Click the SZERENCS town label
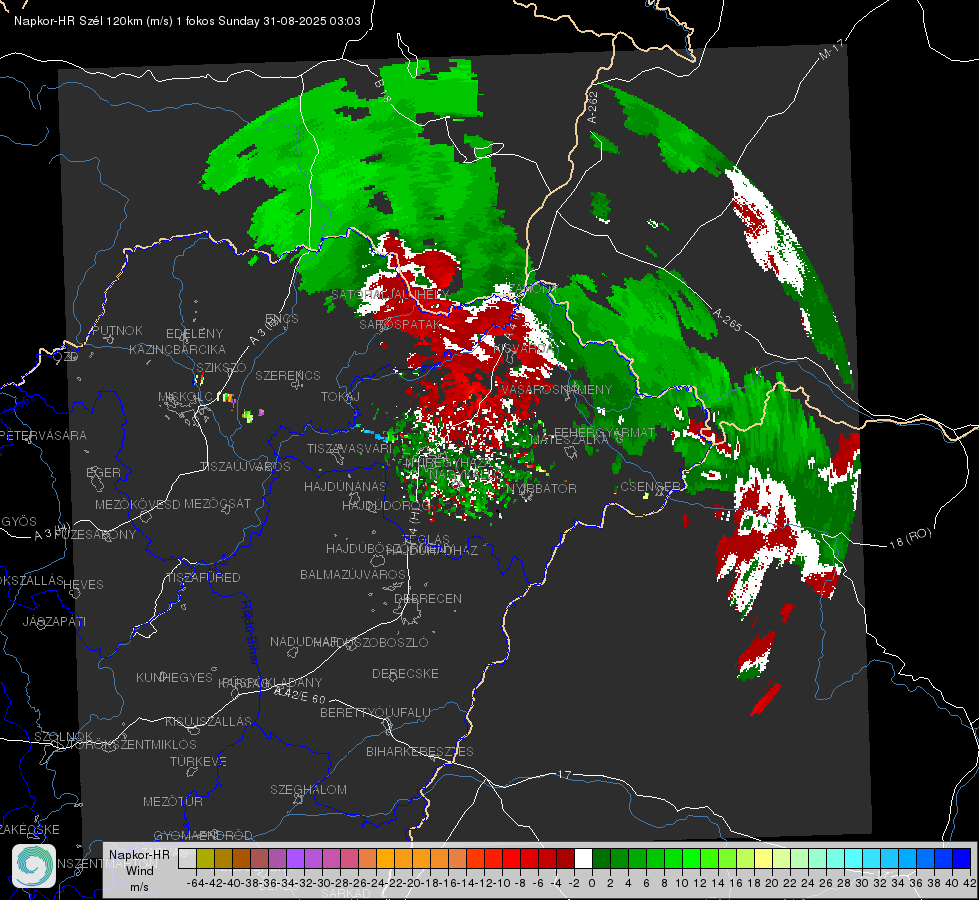This screenshot has height=900, width=979. 288,375
